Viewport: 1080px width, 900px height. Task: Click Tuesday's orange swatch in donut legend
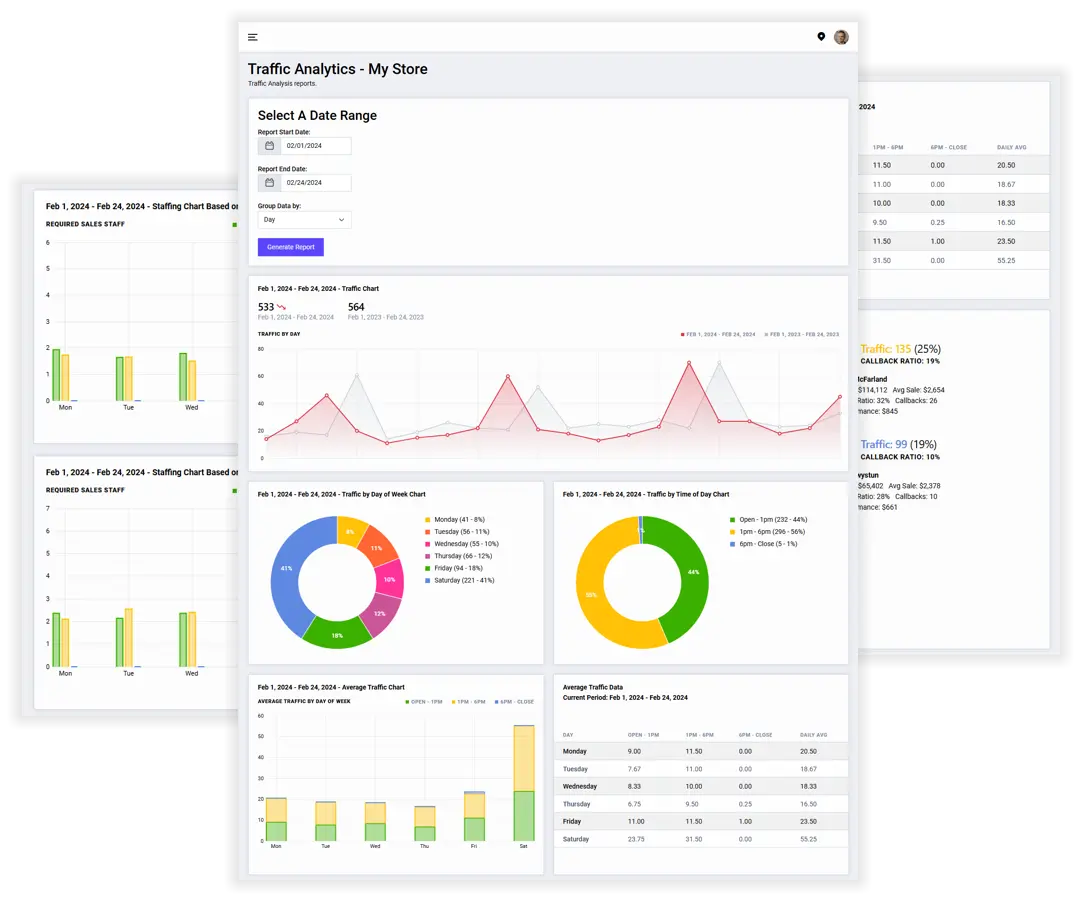tap(428, 532)
